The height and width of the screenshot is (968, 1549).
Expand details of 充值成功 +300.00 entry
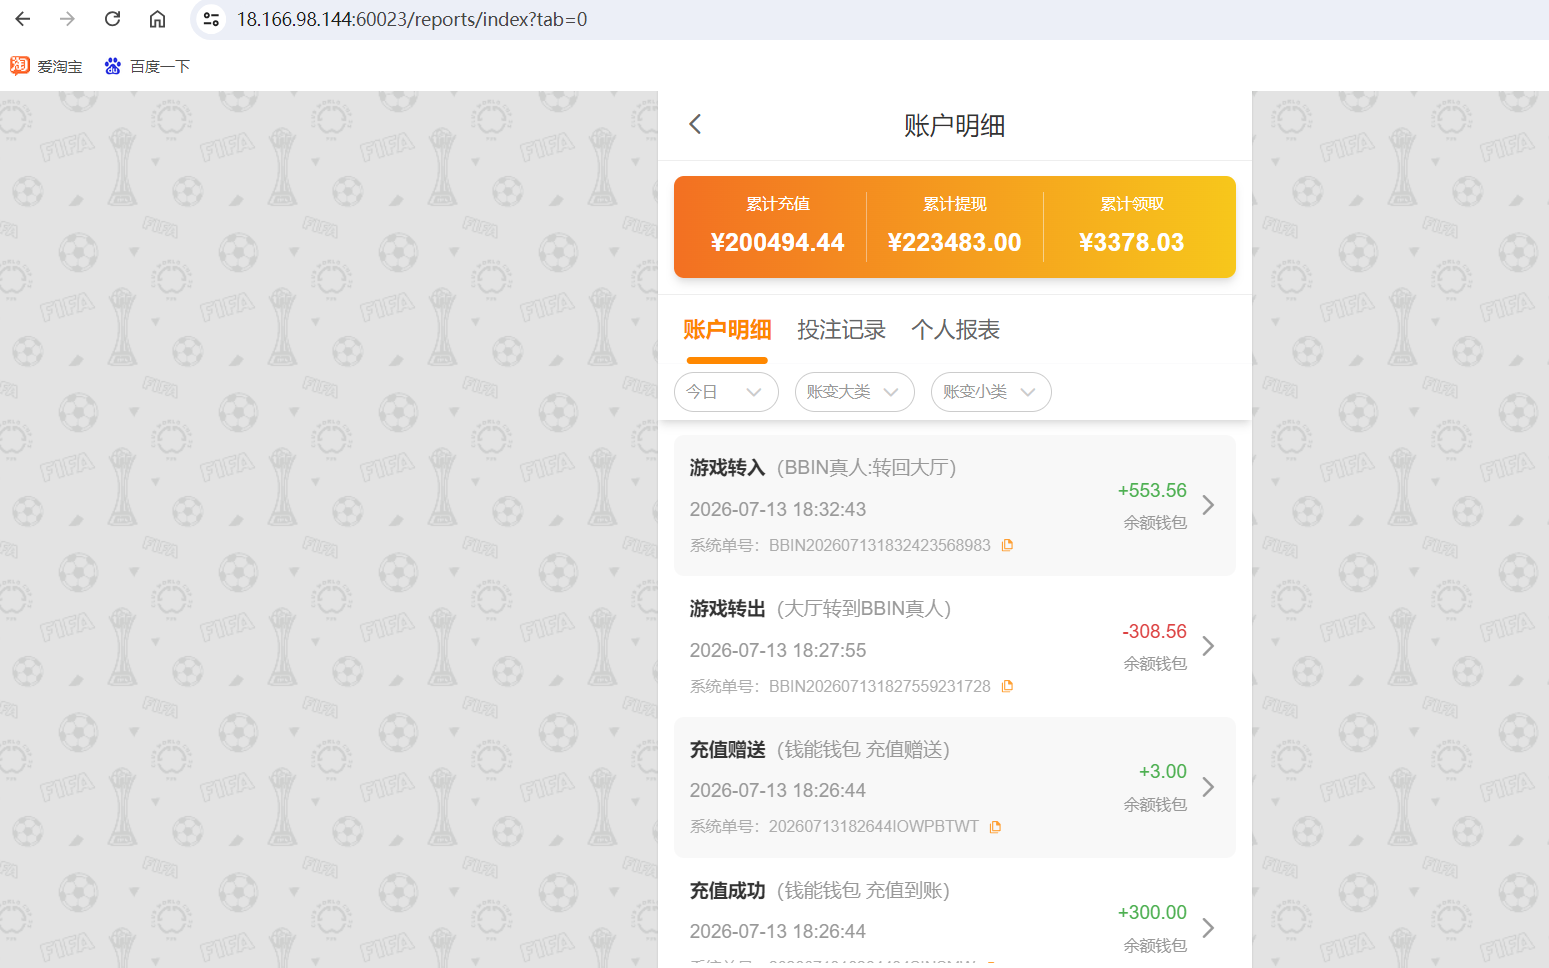pyautogui.click(x=1208, y=928)
